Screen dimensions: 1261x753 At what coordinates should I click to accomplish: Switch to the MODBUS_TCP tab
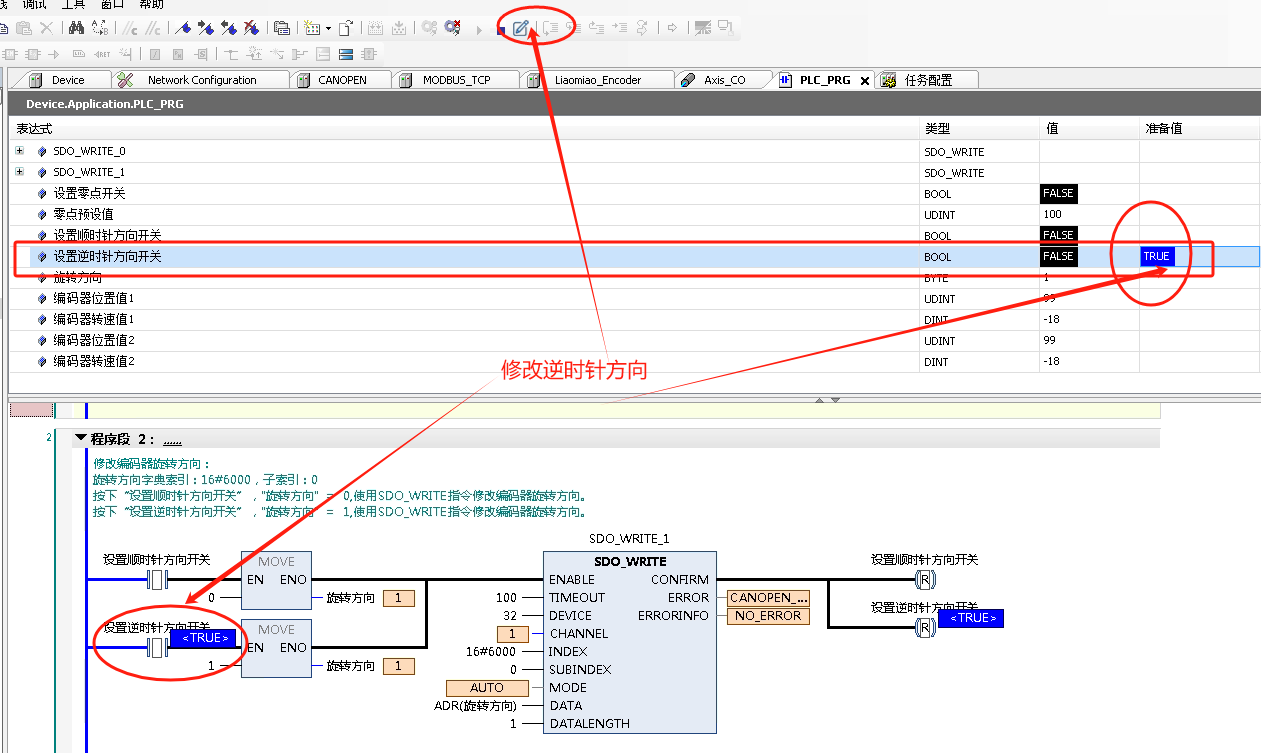click(x=456, y=80)
